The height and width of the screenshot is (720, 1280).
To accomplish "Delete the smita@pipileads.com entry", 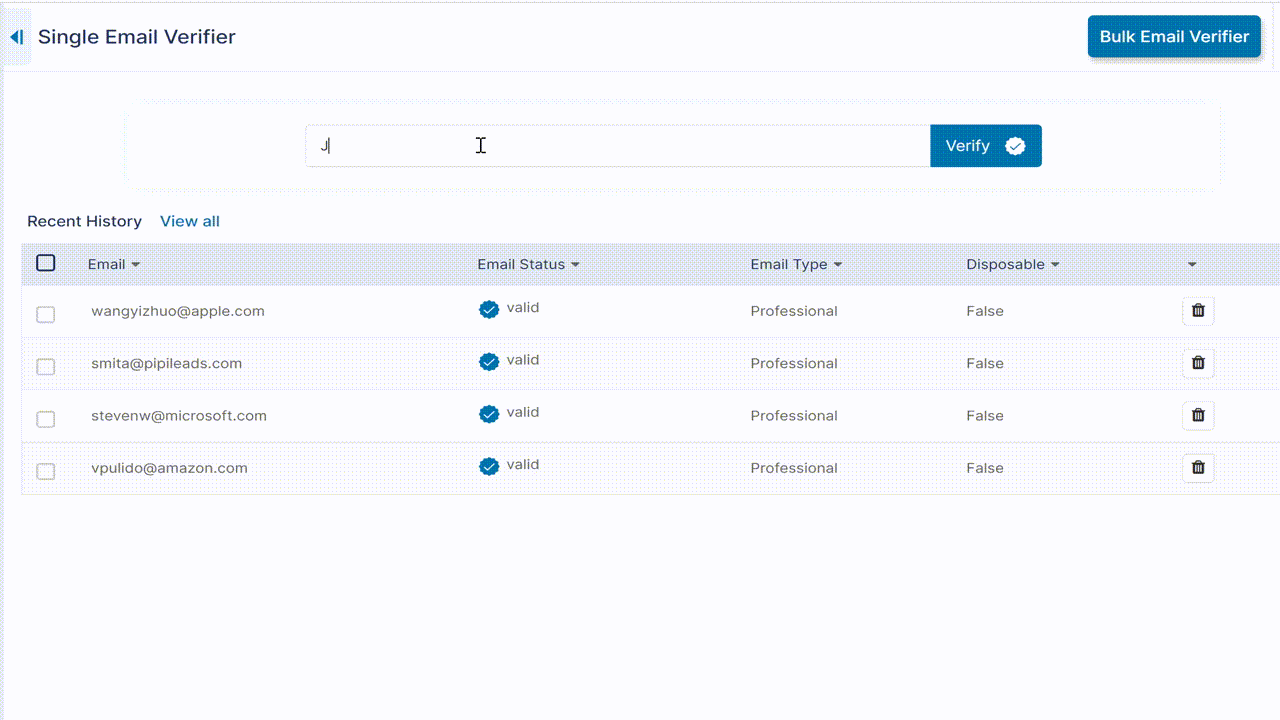I will pos(1198,363).
